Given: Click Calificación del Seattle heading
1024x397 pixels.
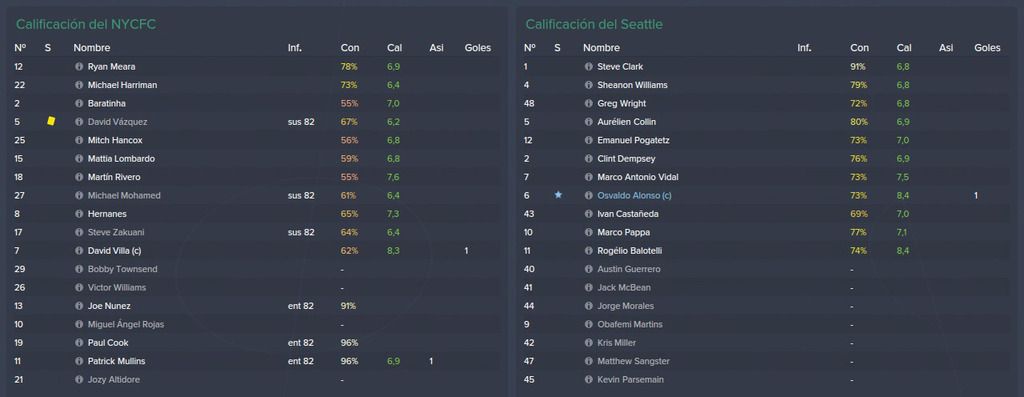Looking at the screenshot, I should tap(594, 25).
